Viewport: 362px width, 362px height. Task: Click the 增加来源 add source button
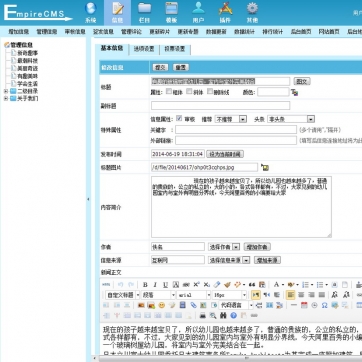pyautogui.click(x=267, y=260)
